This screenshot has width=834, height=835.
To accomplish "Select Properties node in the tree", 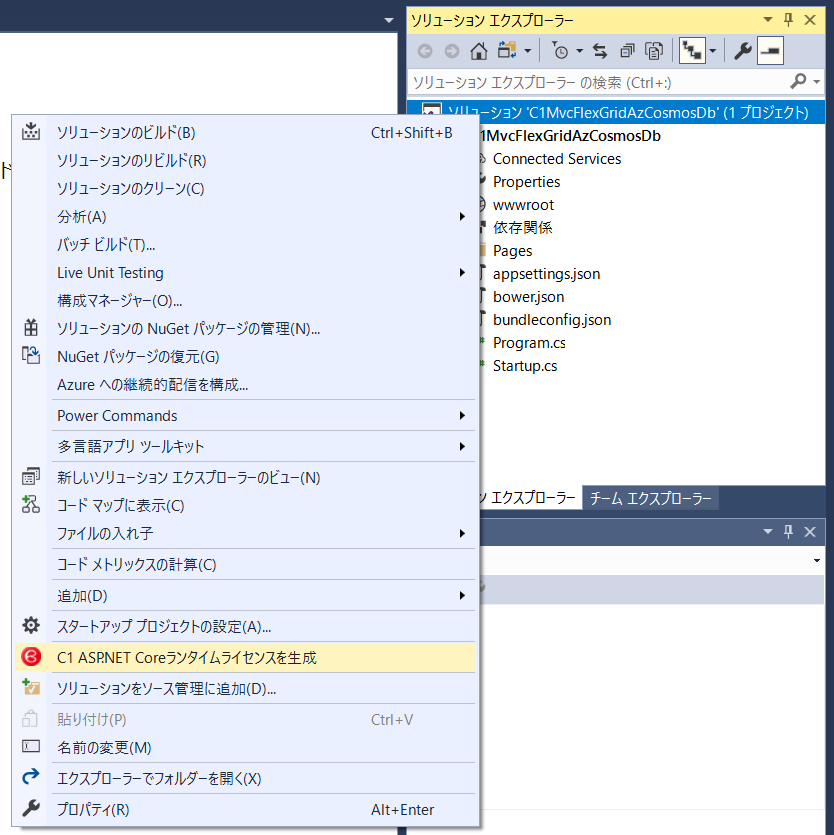I will point(526,182).
